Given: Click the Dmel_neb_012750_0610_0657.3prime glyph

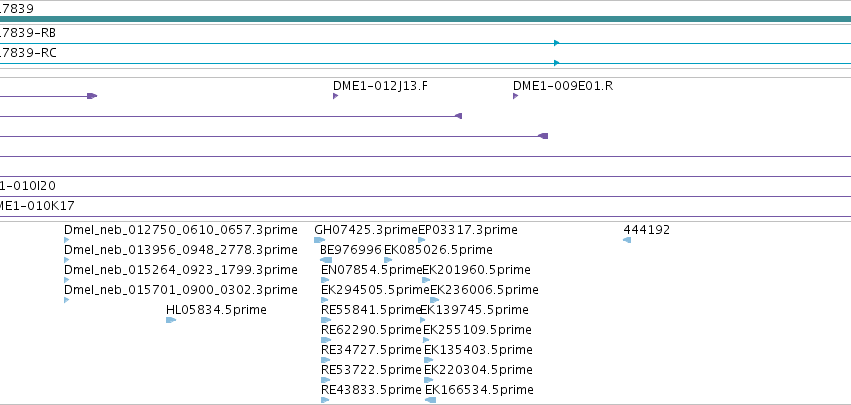Looking at the screenshot, I should pos(66,240).
